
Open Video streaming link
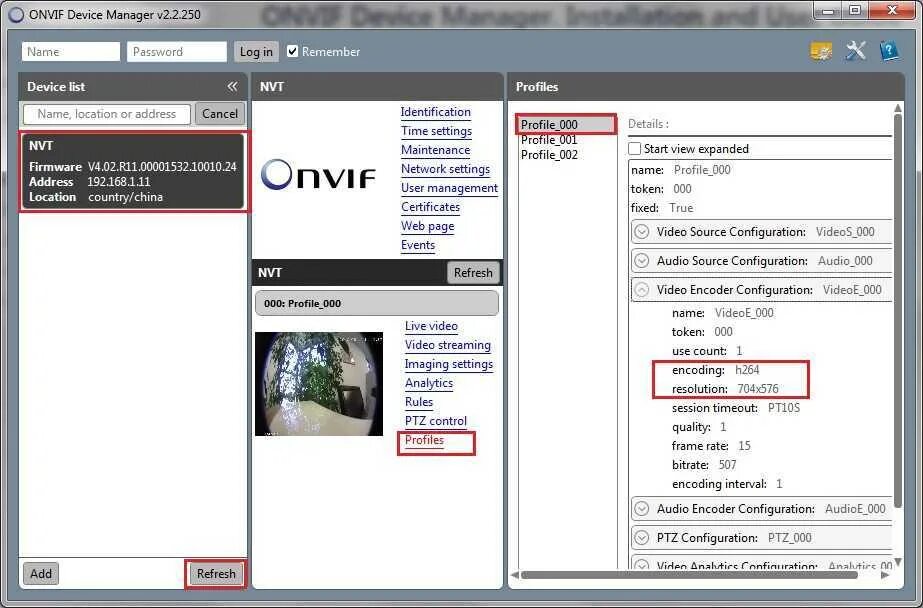coord(447,345)
